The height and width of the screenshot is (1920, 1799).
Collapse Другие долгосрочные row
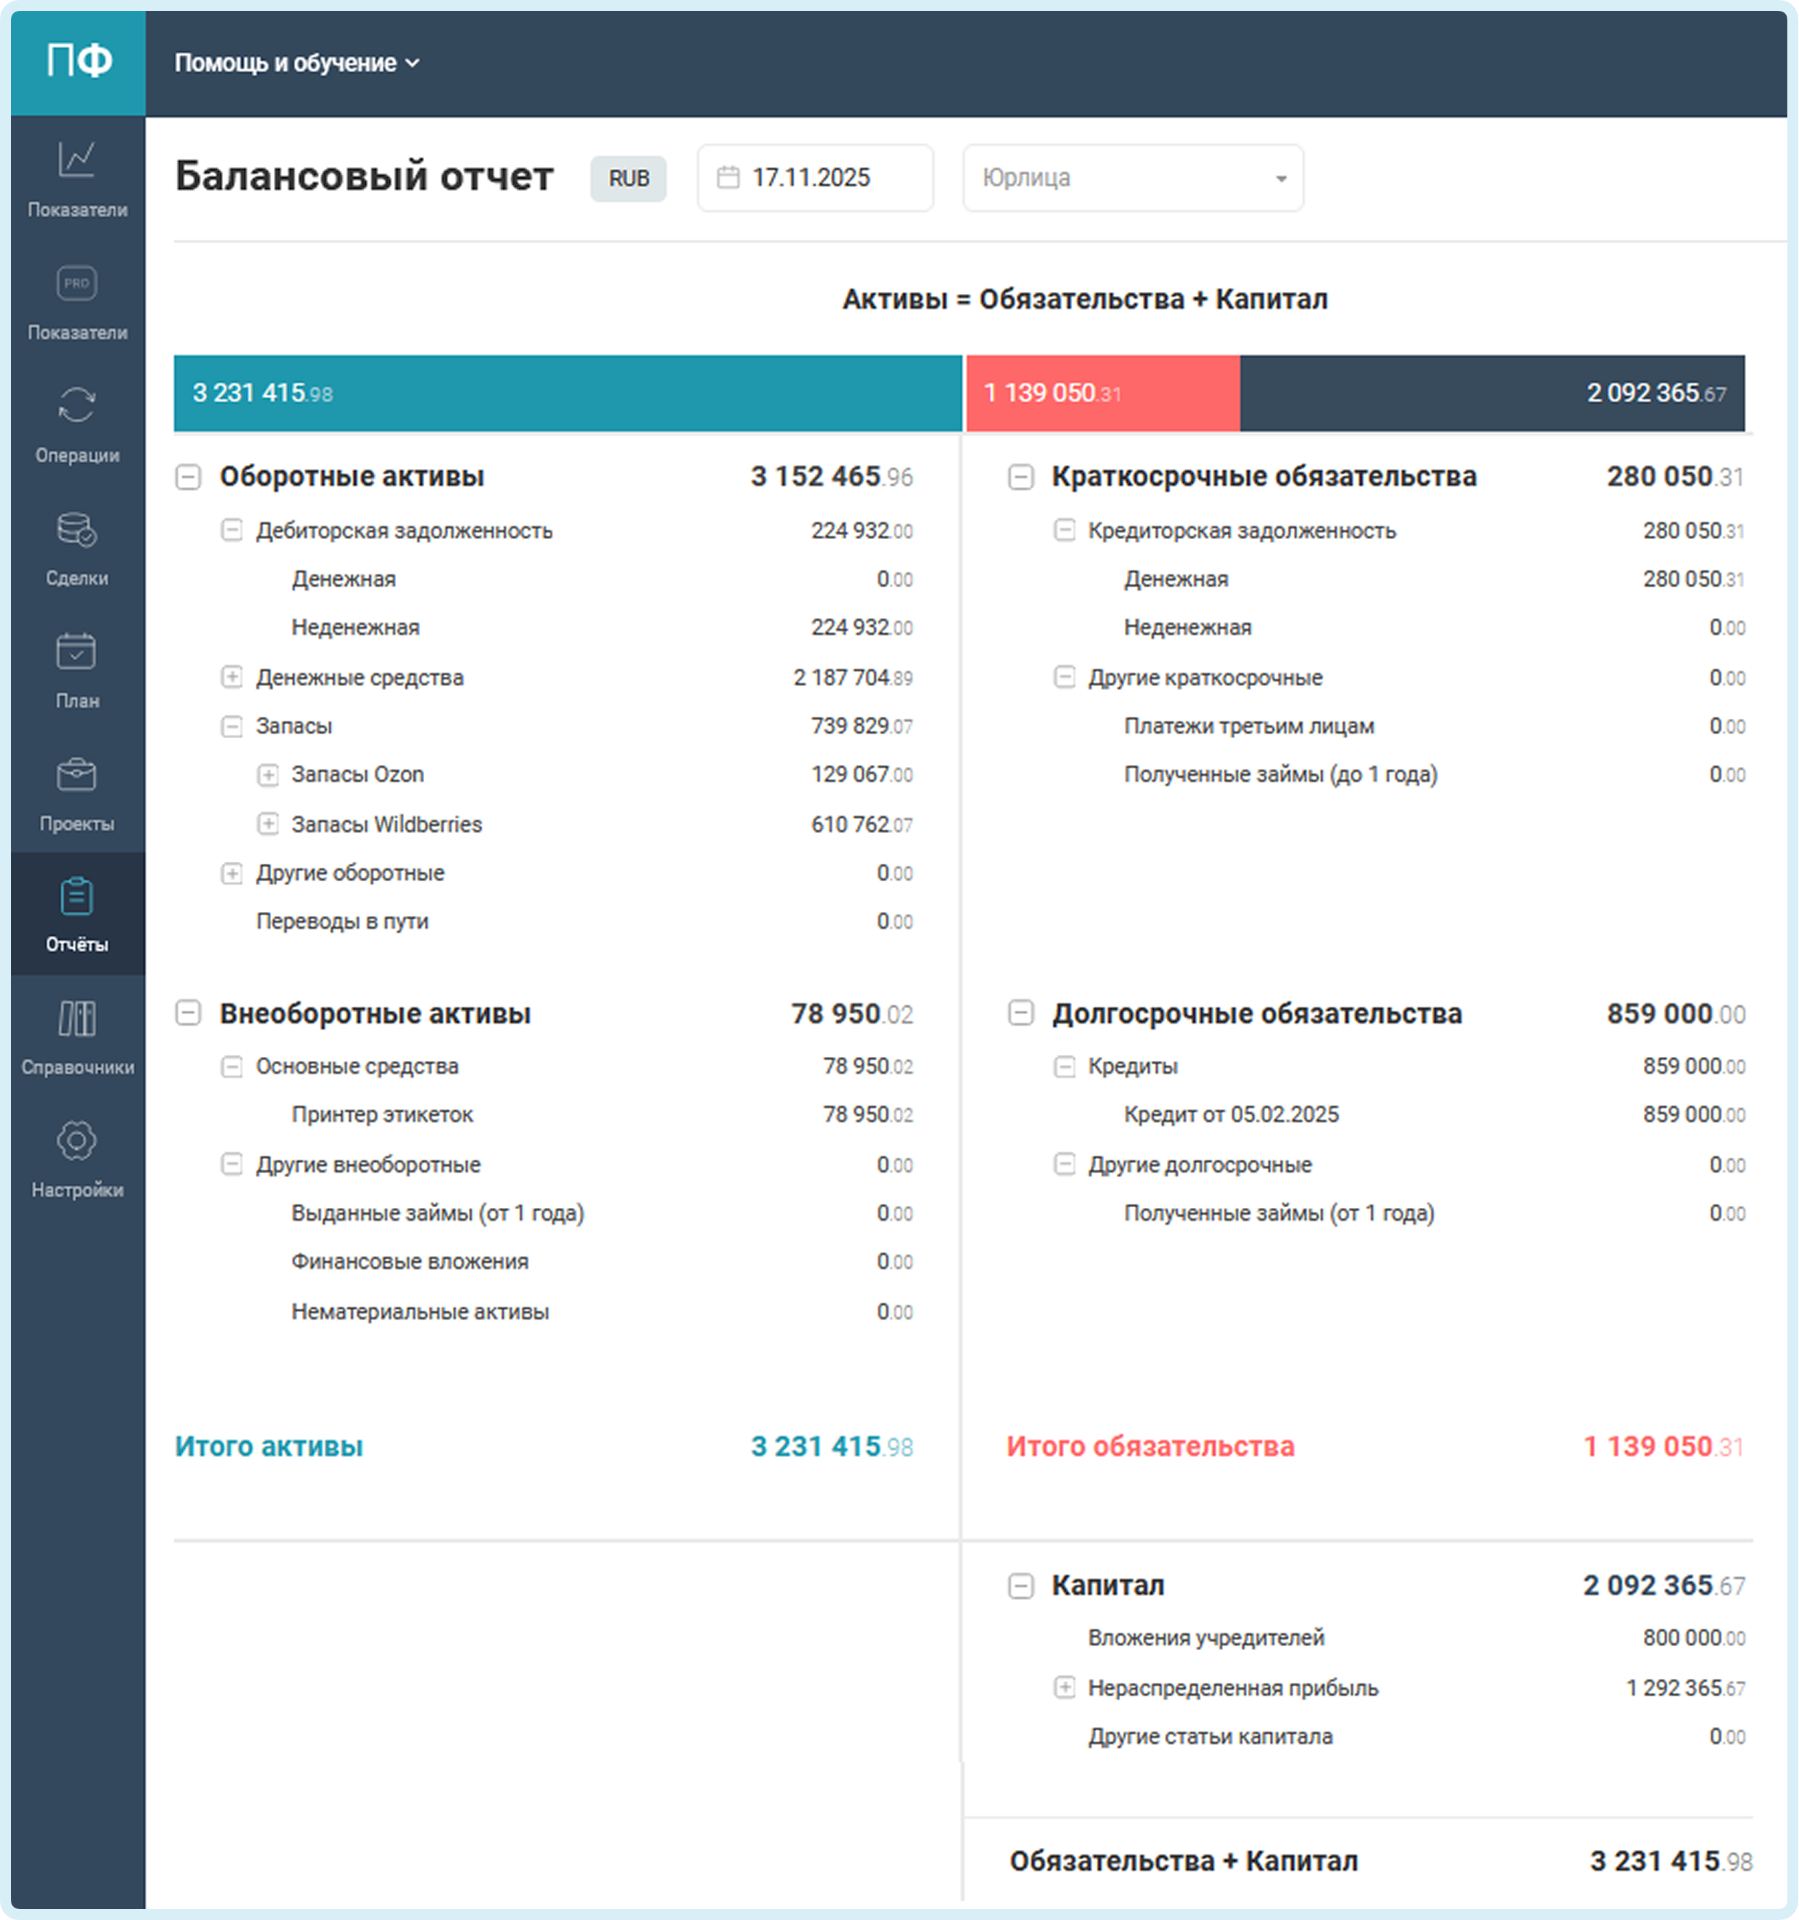(1064, 1165)
